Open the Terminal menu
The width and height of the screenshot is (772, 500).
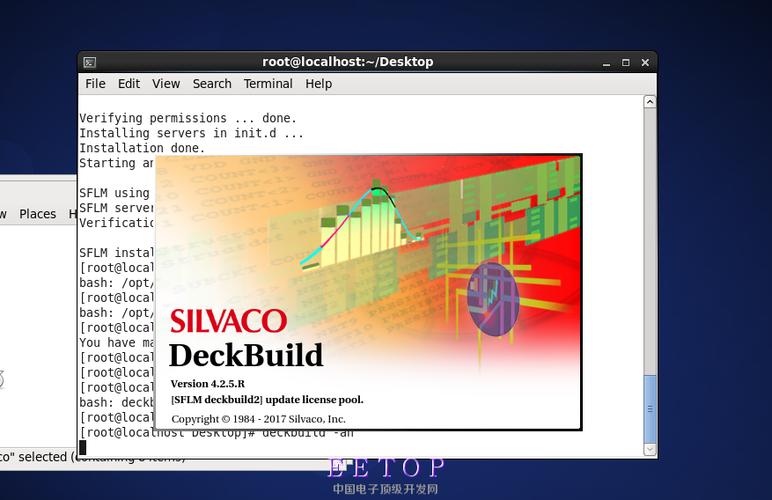(268, 84)
